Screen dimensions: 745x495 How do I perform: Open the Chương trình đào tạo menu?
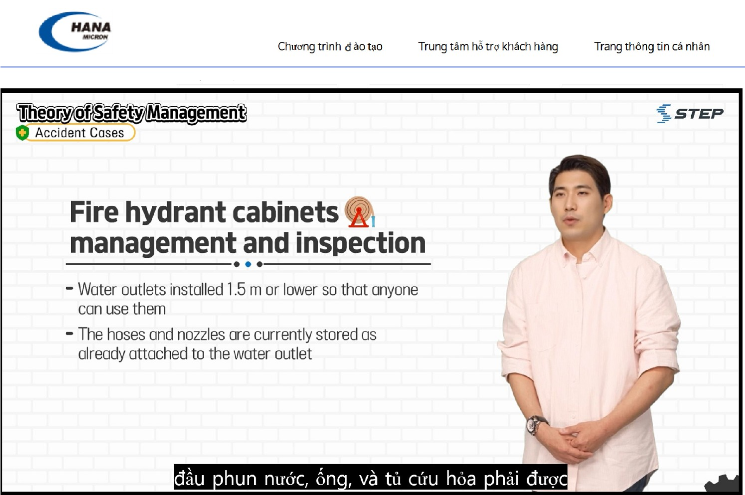pyautogui.click(x=330, y=47)
